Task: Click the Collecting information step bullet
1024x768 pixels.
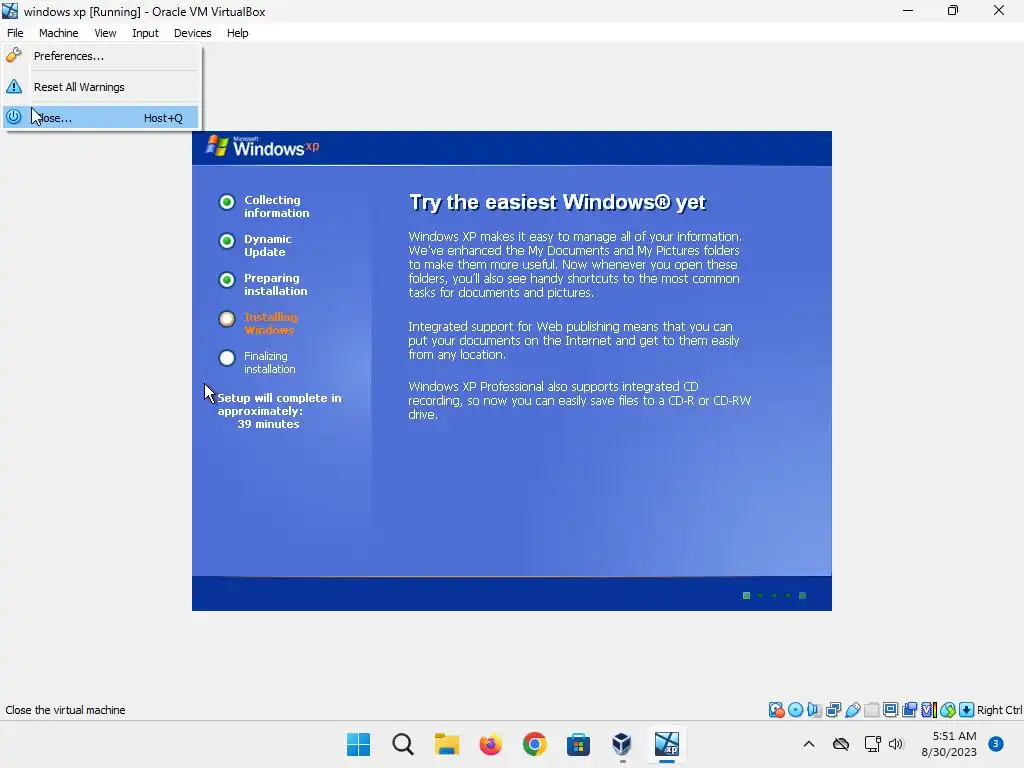Action: 227,202
